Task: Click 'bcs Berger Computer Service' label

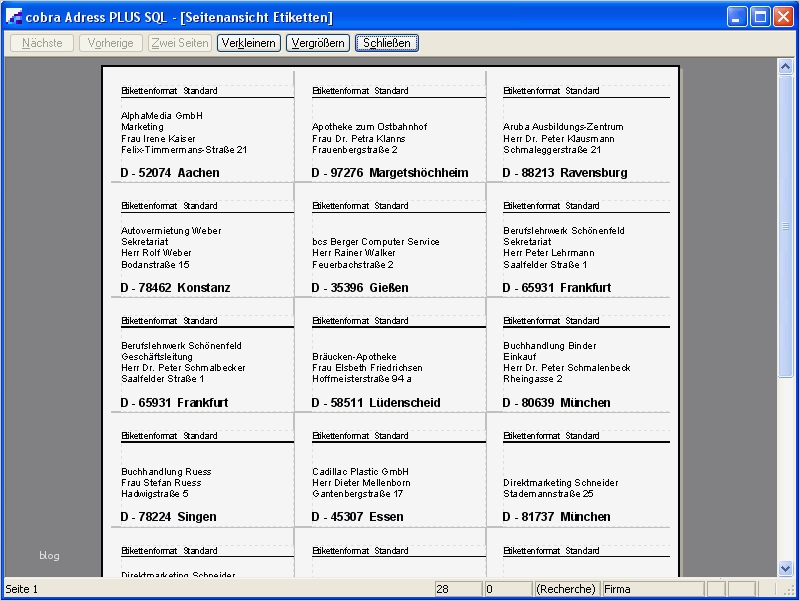Action: pos(376,242)
